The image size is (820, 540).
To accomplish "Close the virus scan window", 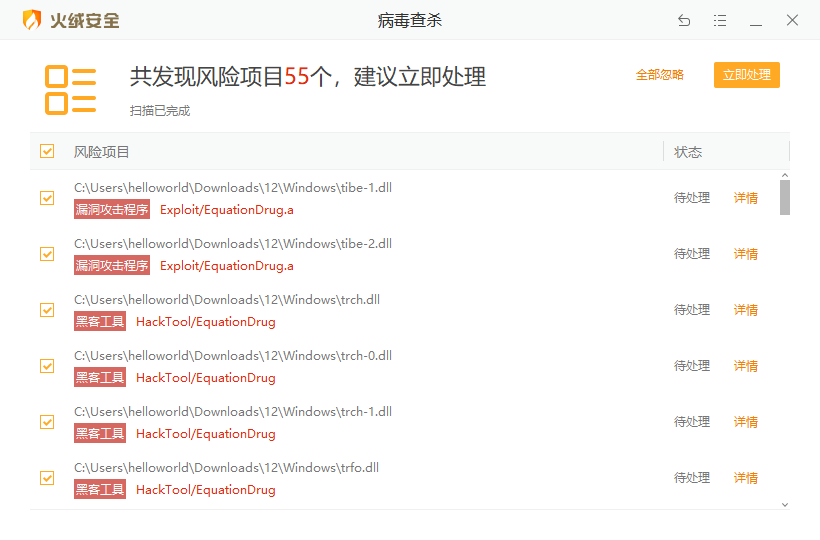I will click(x=792, y=20).
